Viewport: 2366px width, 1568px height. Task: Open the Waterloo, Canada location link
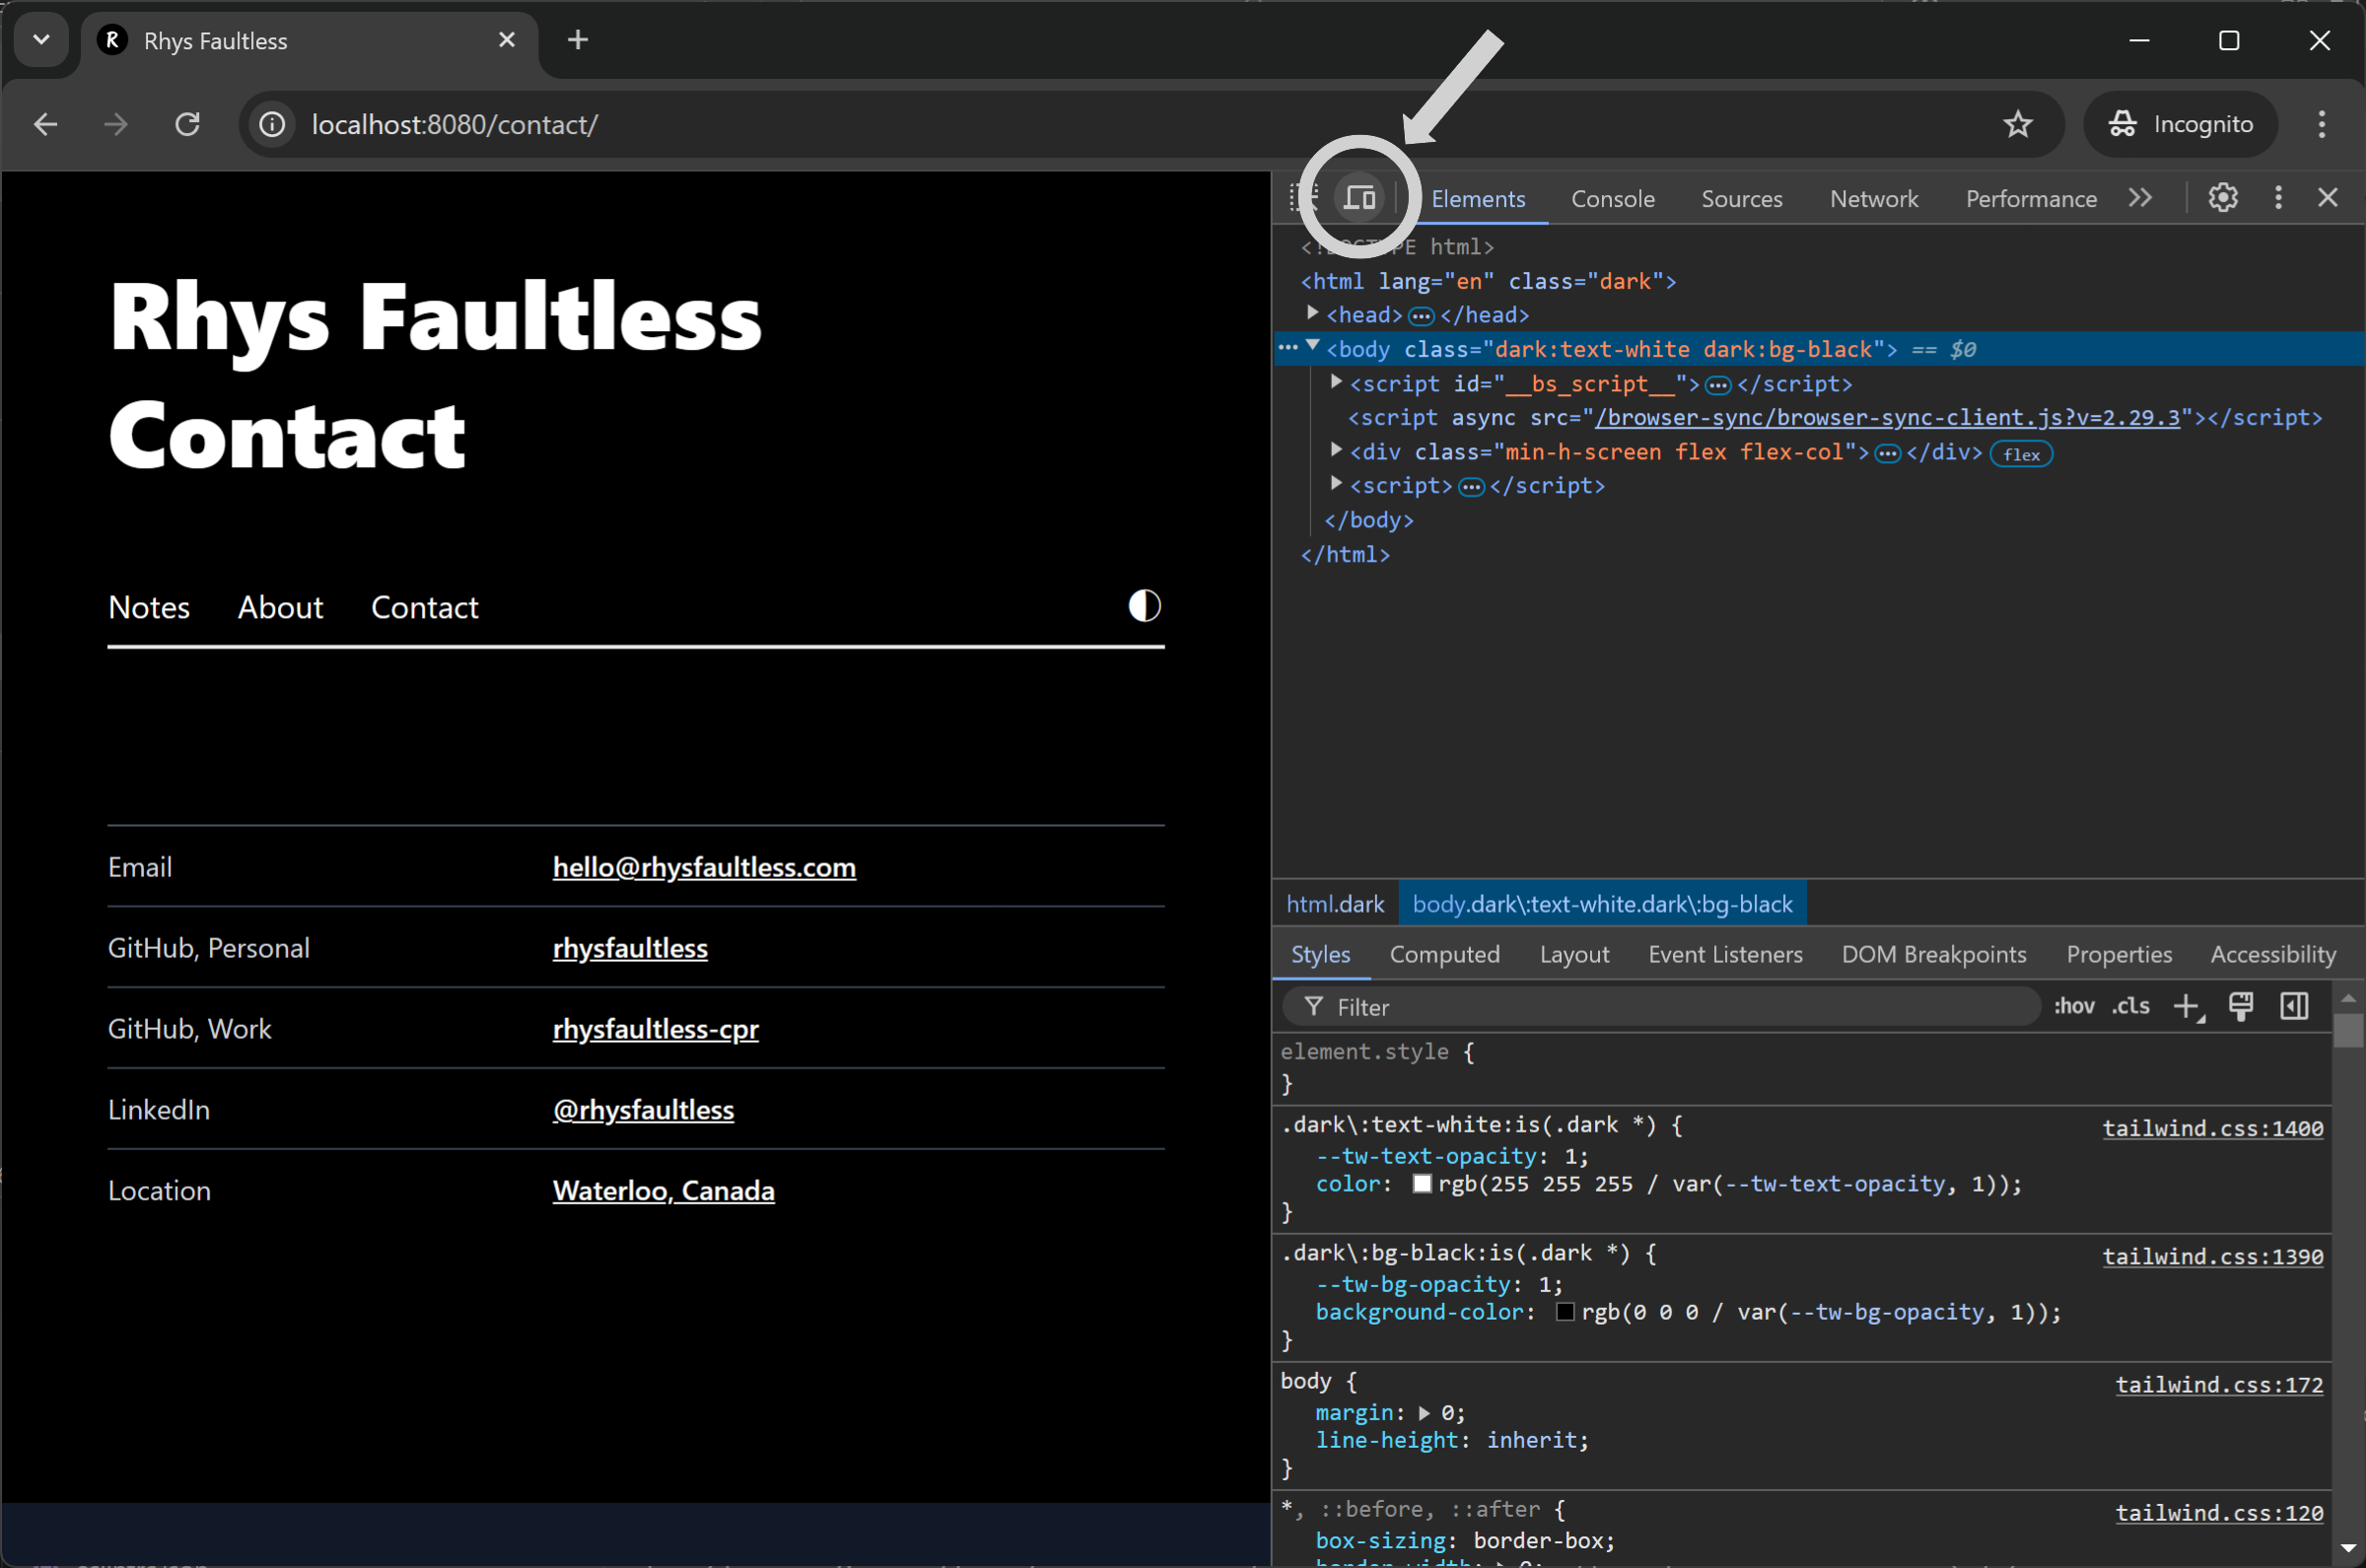tap(663, 1191)
